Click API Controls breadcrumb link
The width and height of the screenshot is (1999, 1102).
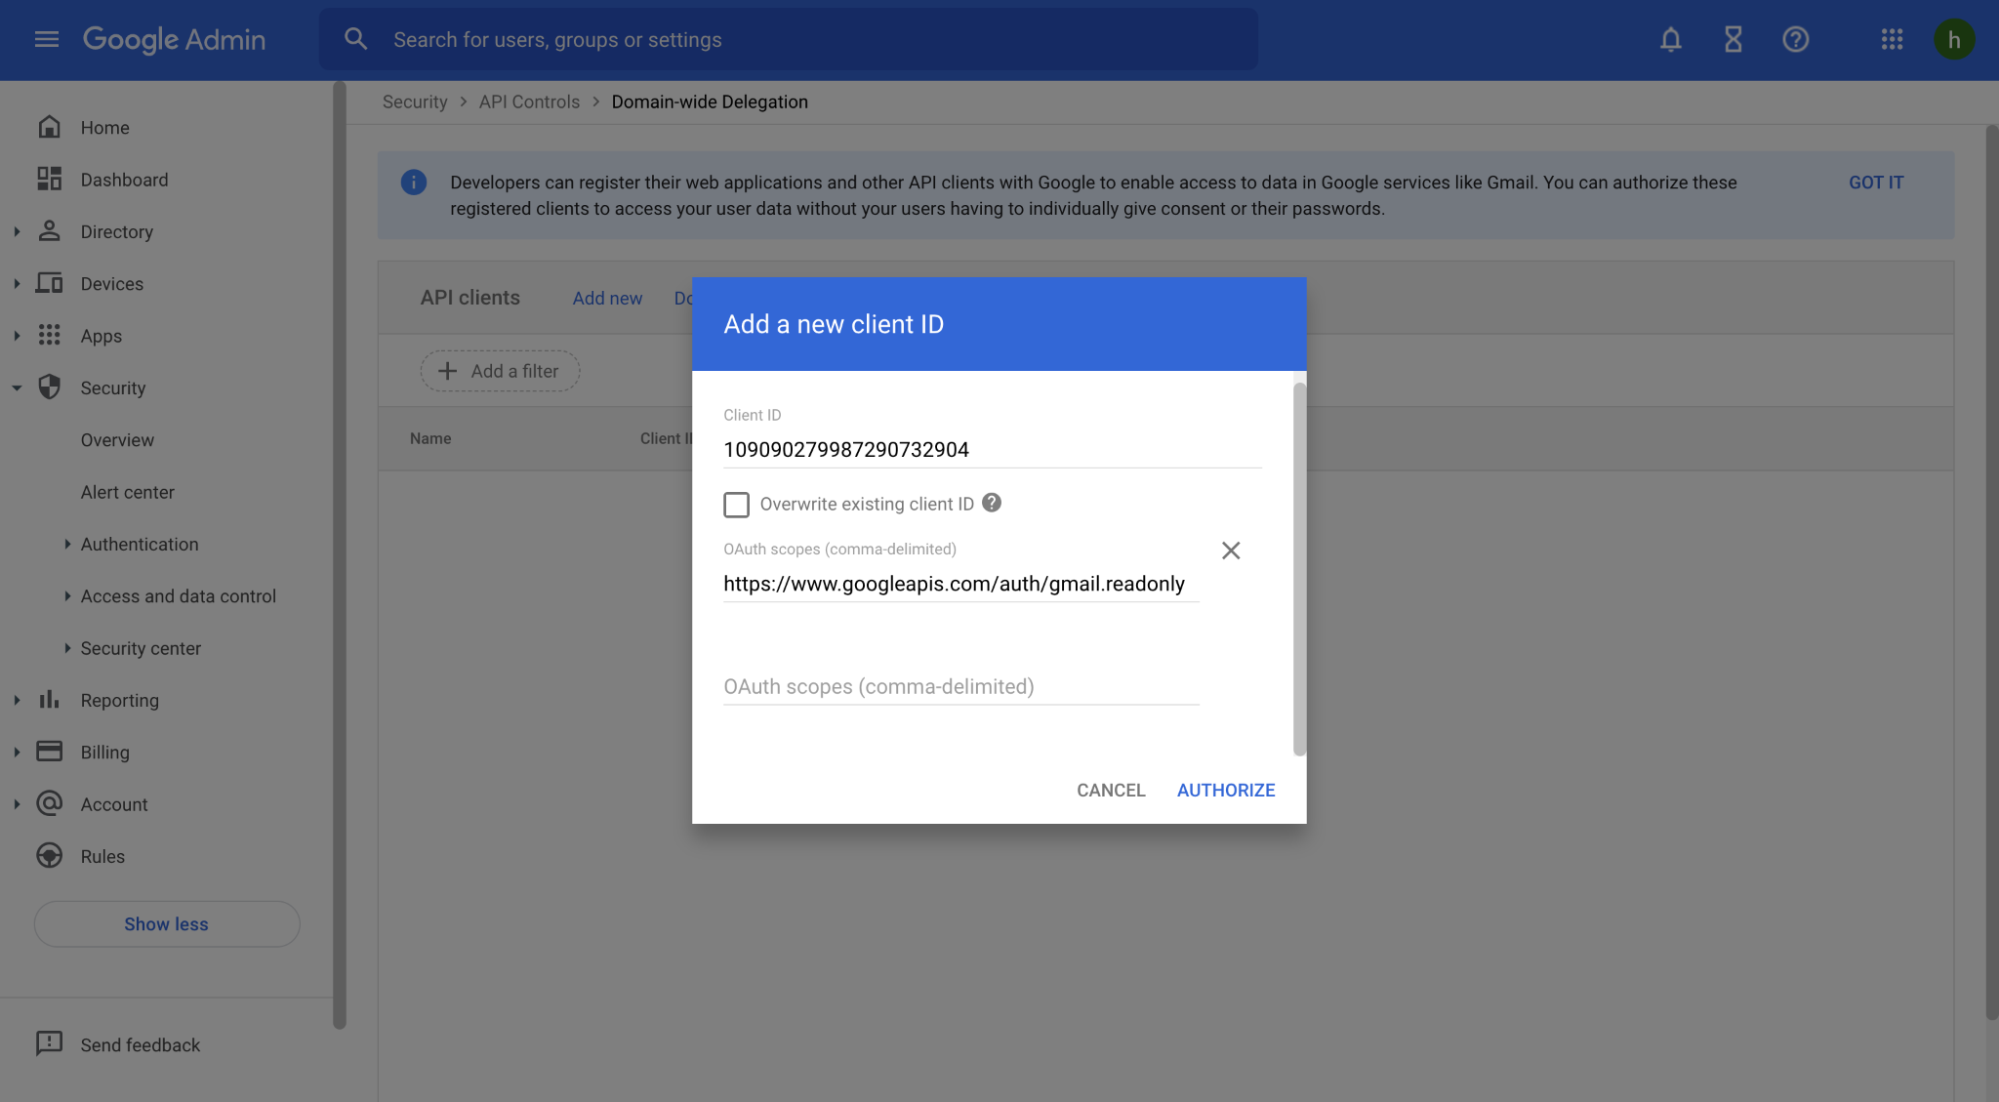coord(529,102)
